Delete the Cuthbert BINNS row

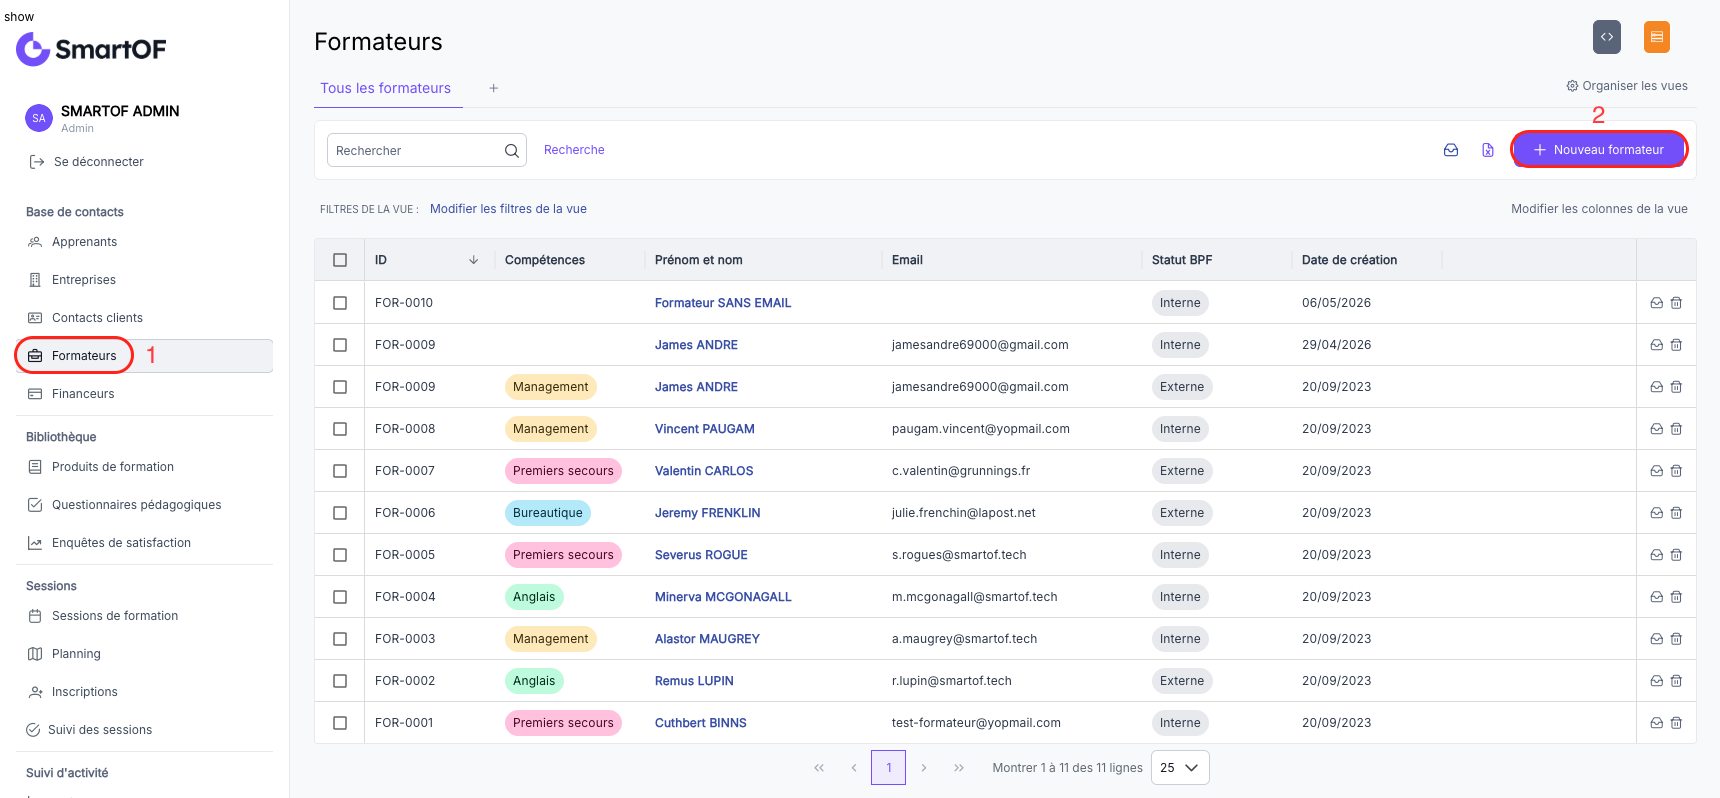(x=1676, y=723)
